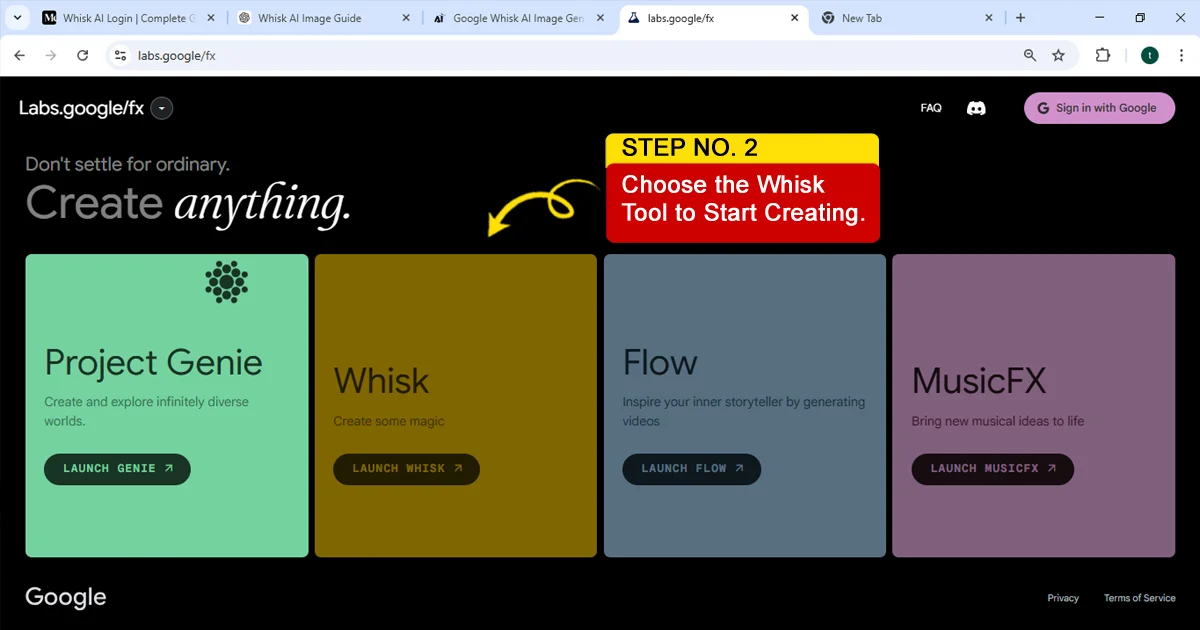Screen dimensions: 1200x630
Task: Click the Launch Flow button
Action: 692,469
